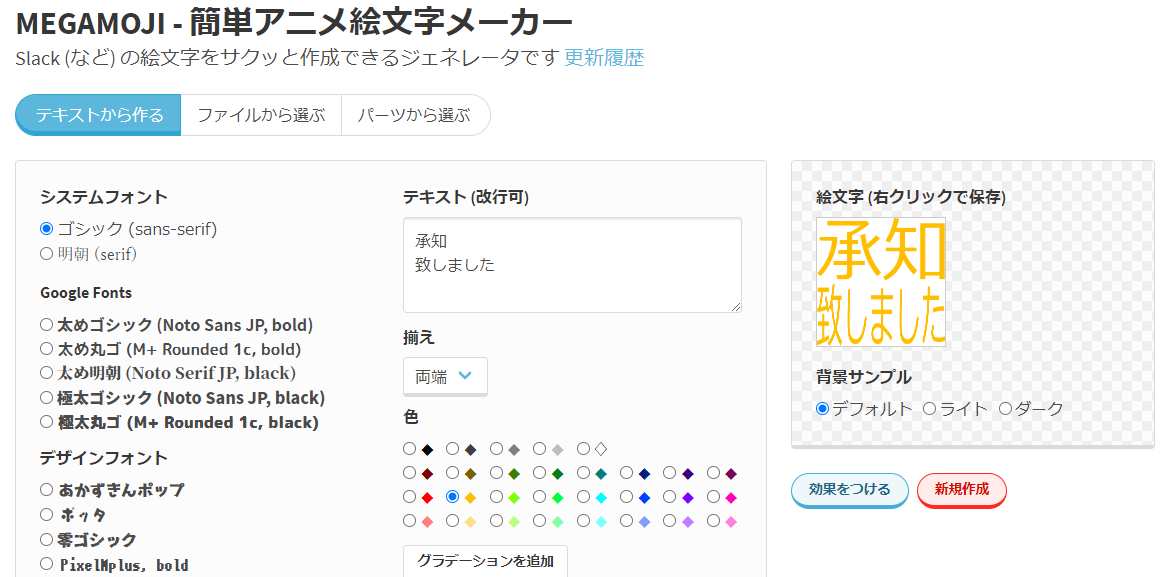This screenshot has height=577, width=1164.
Task: Click the 効果をつける button
Action: 849,489
